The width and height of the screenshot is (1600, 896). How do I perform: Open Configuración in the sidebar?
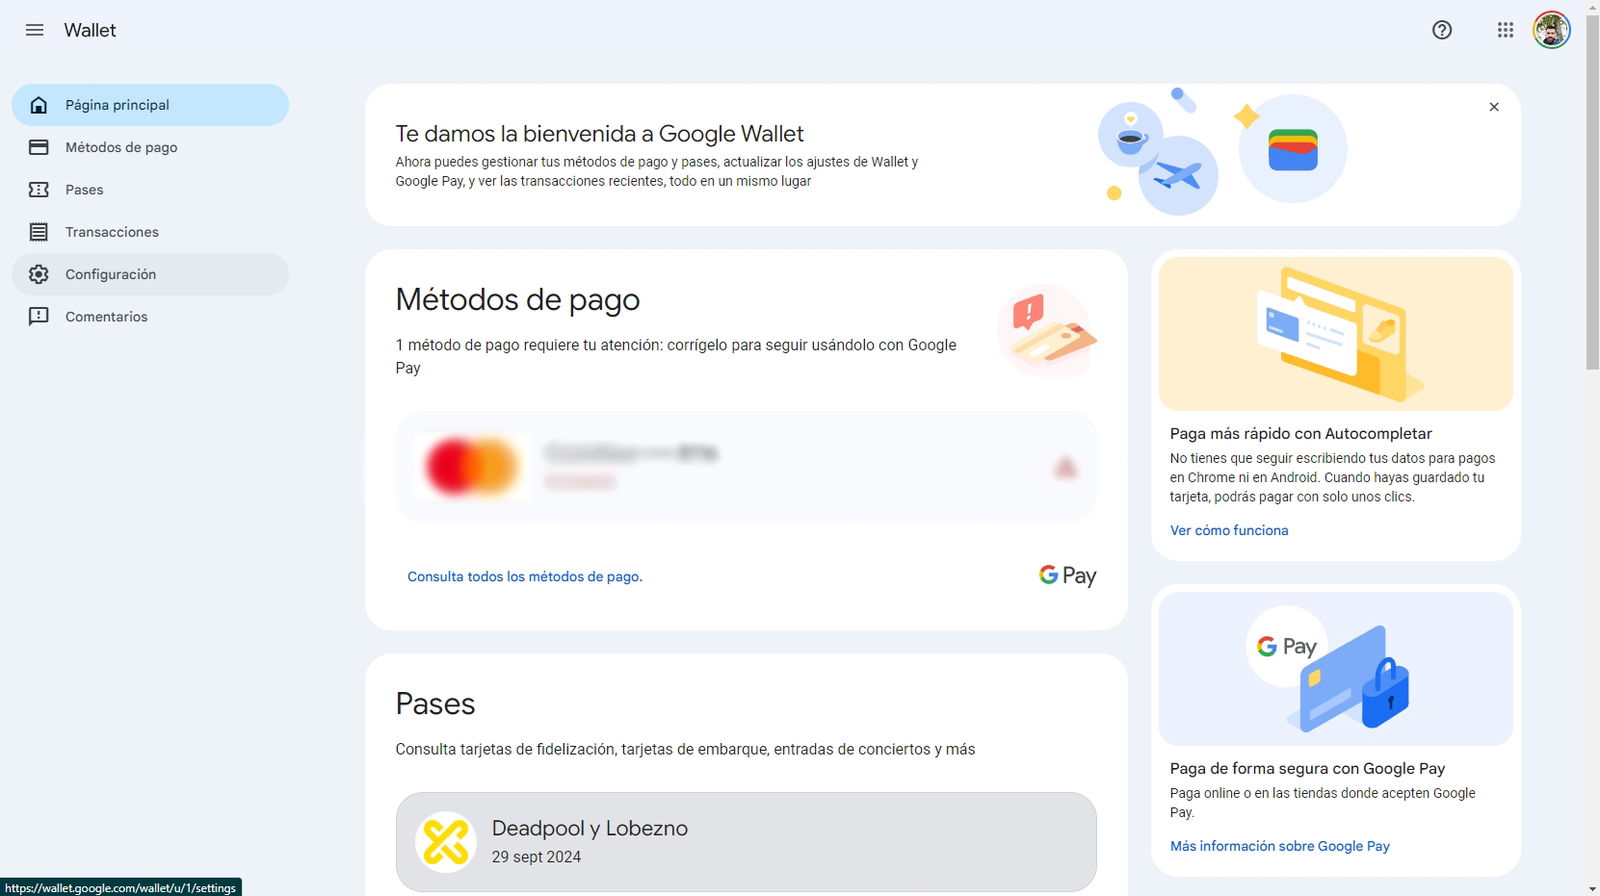[150, 274]
